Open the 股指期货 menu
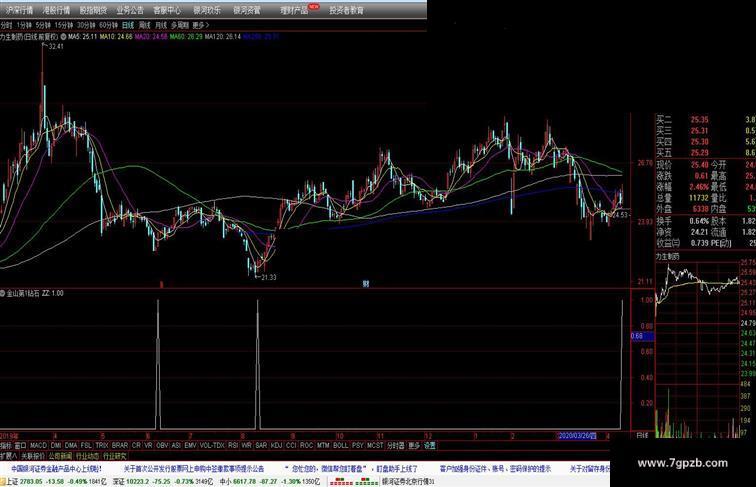The image size is (756, 487). [x=93, y=10]
